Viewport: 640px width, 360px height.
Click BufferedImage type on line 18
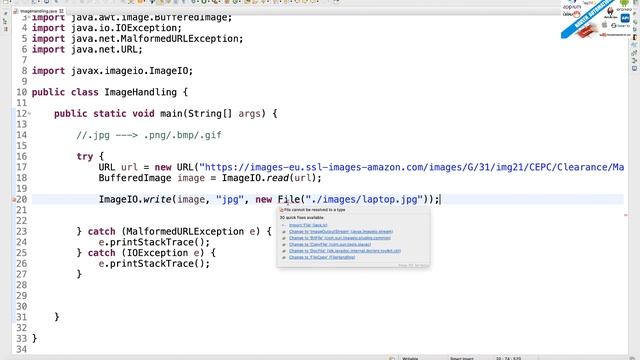point(135,178)
